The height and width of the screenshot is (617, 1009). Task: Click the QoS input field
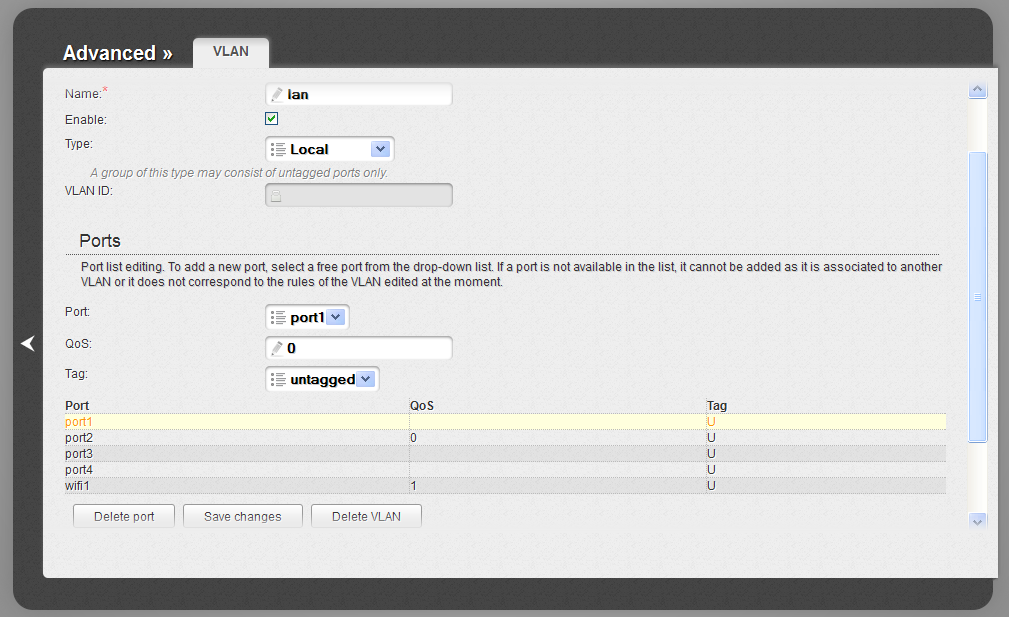pyautogui.click(x=358, y=348)
